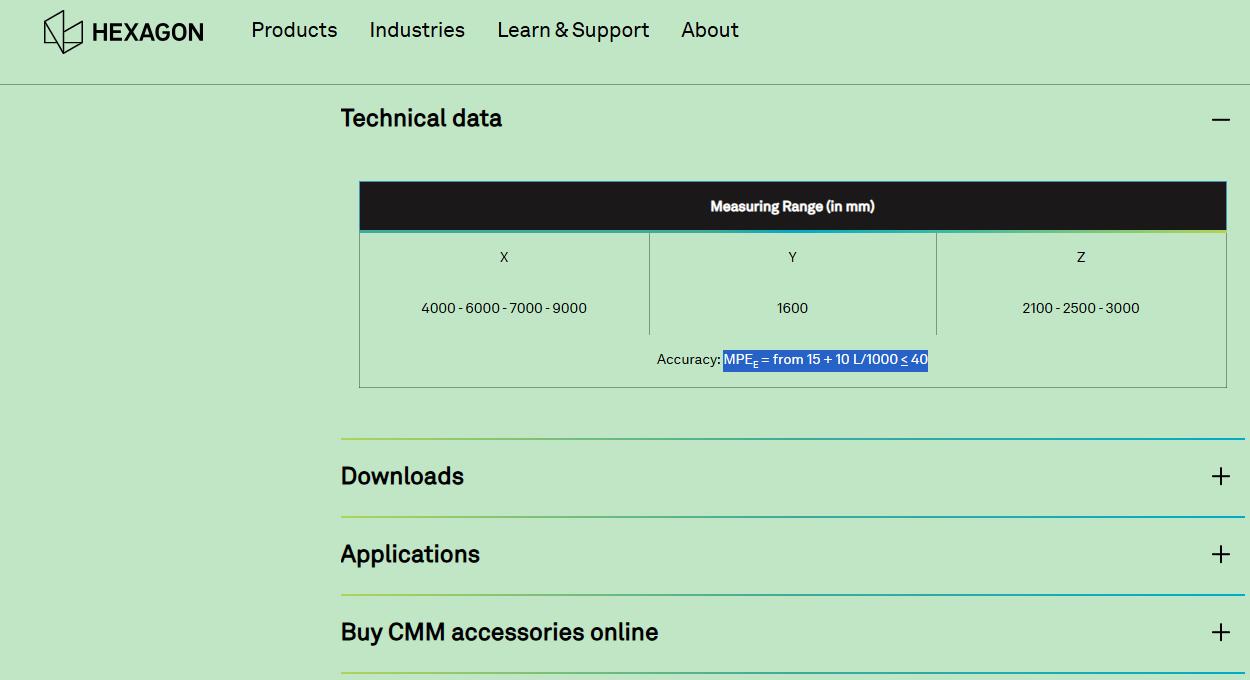Open the Industries menu

[417, 30]
